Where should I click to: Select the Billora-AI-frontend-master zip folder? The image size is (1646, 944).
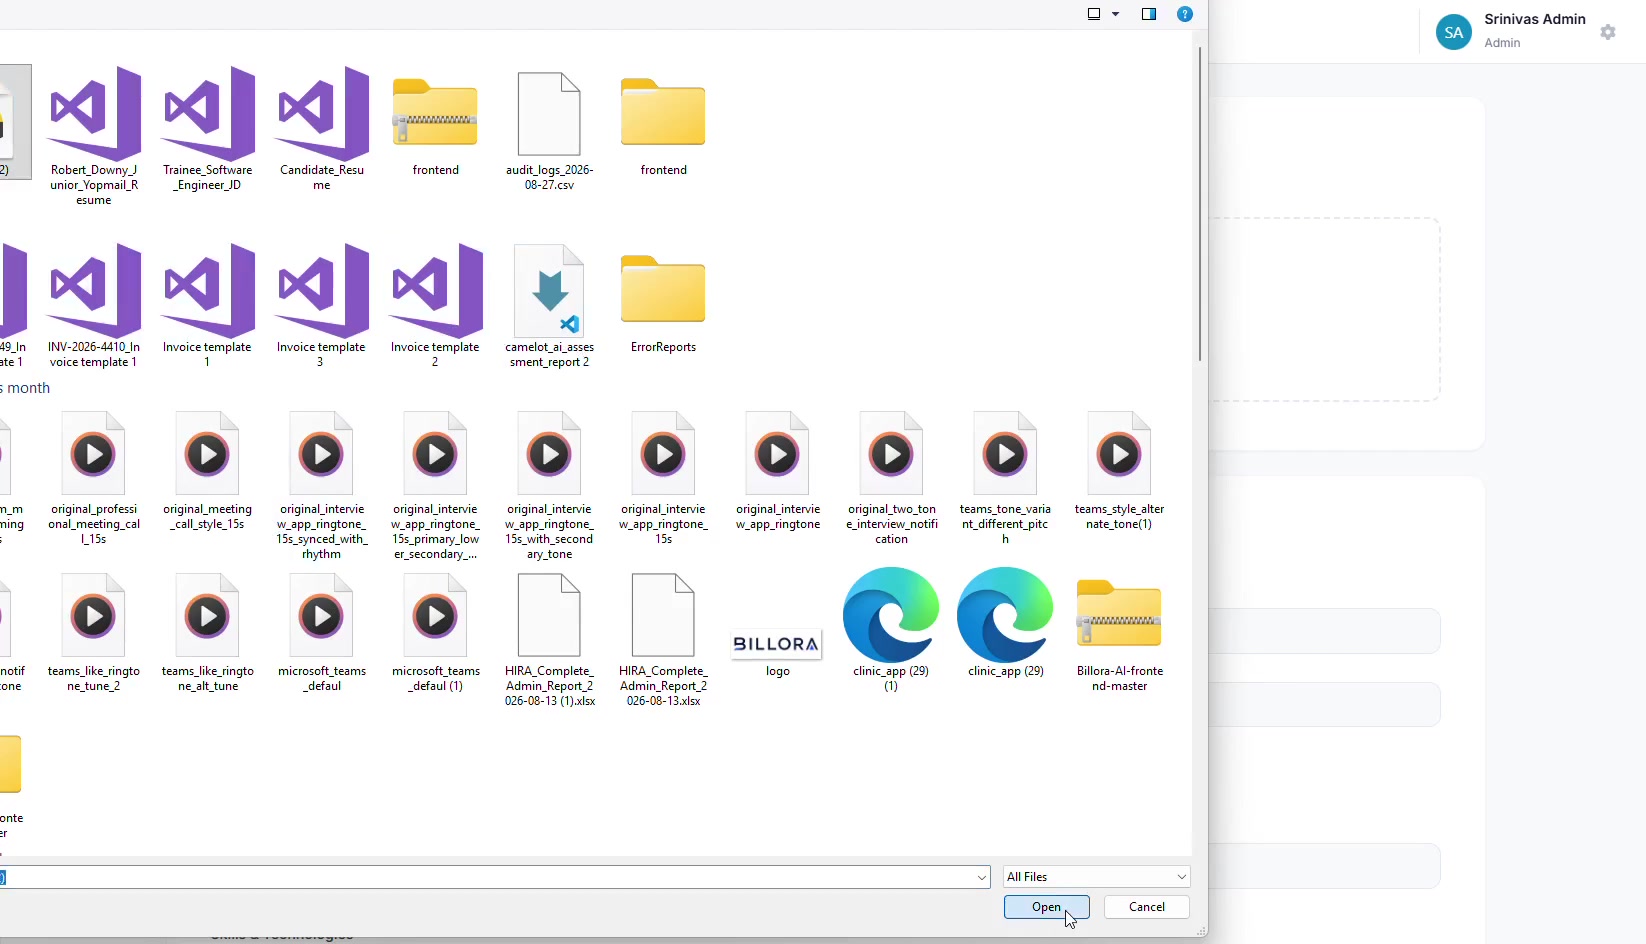(1119, 614)
